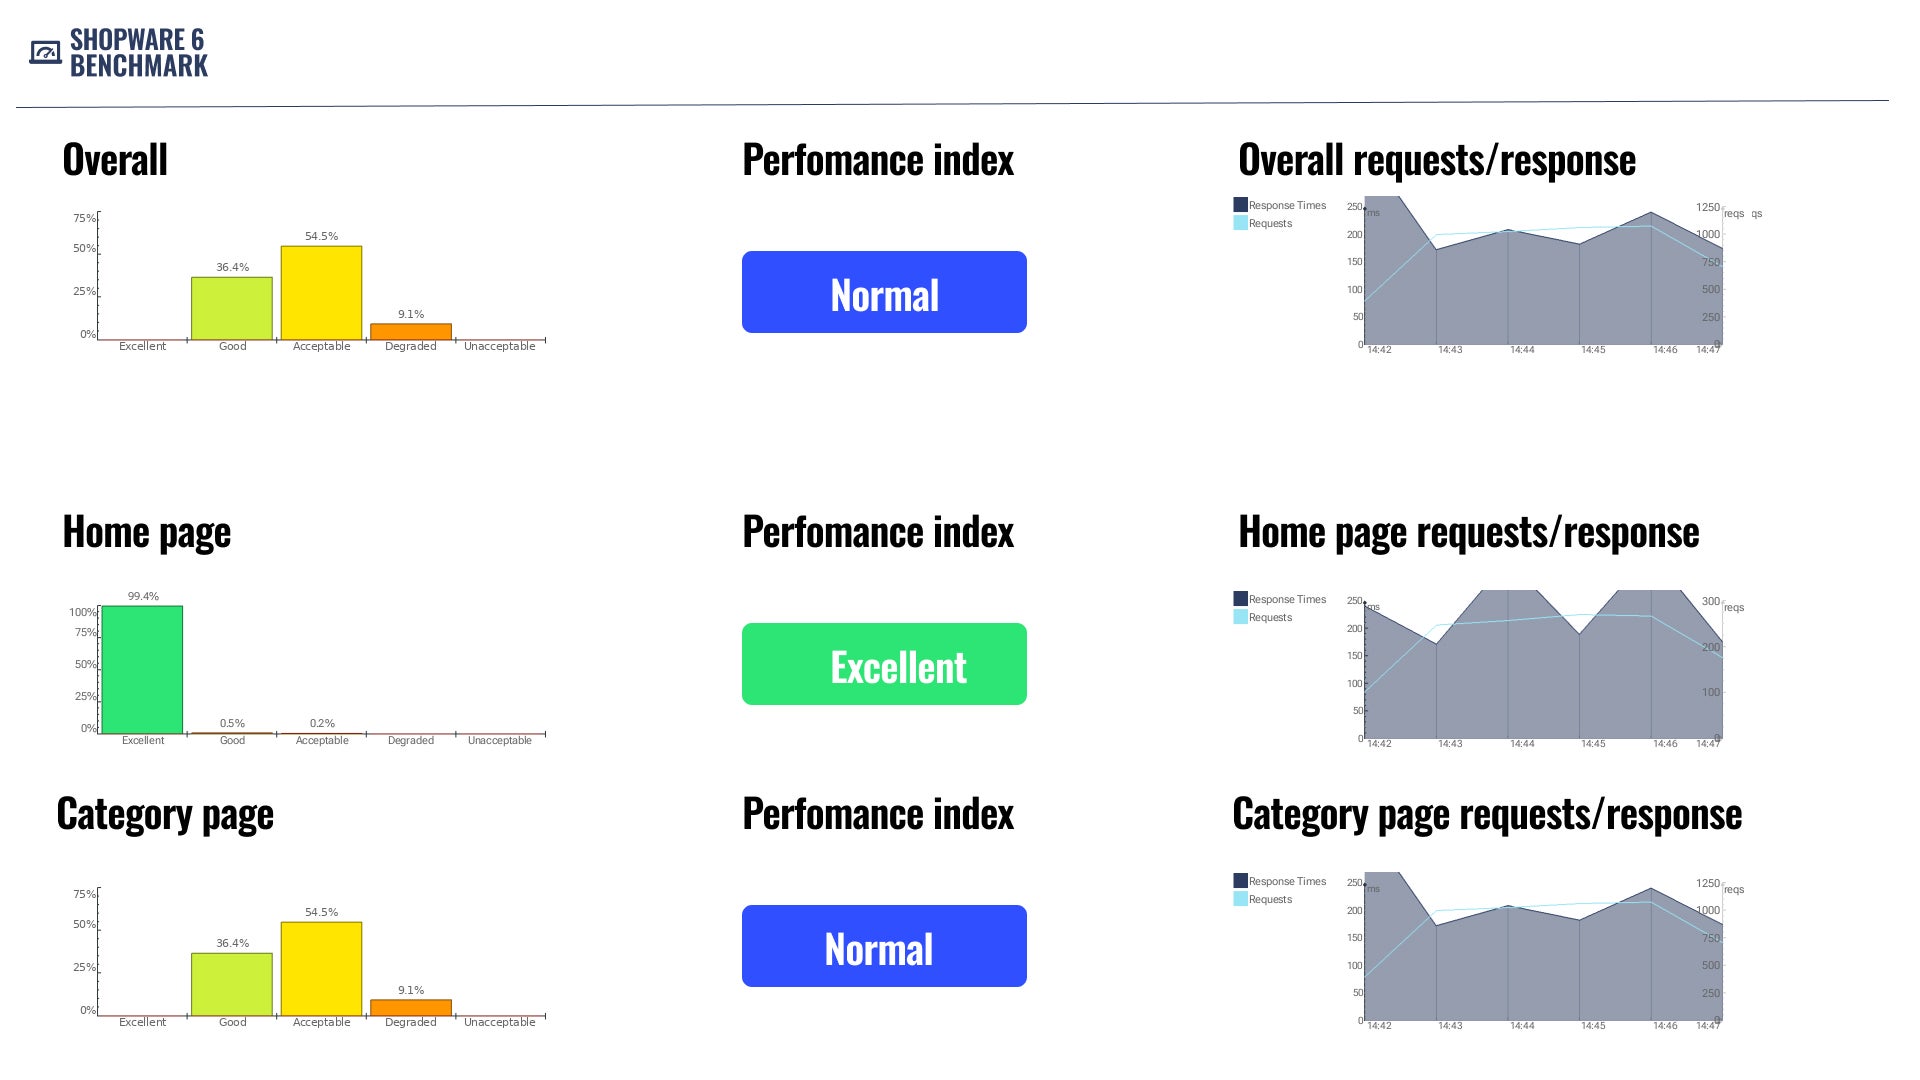The height and width of the screenshot is (1080, 1920).
Task: Select the 36.4% Good bar in Overall chart
Action: pos(232,308)
